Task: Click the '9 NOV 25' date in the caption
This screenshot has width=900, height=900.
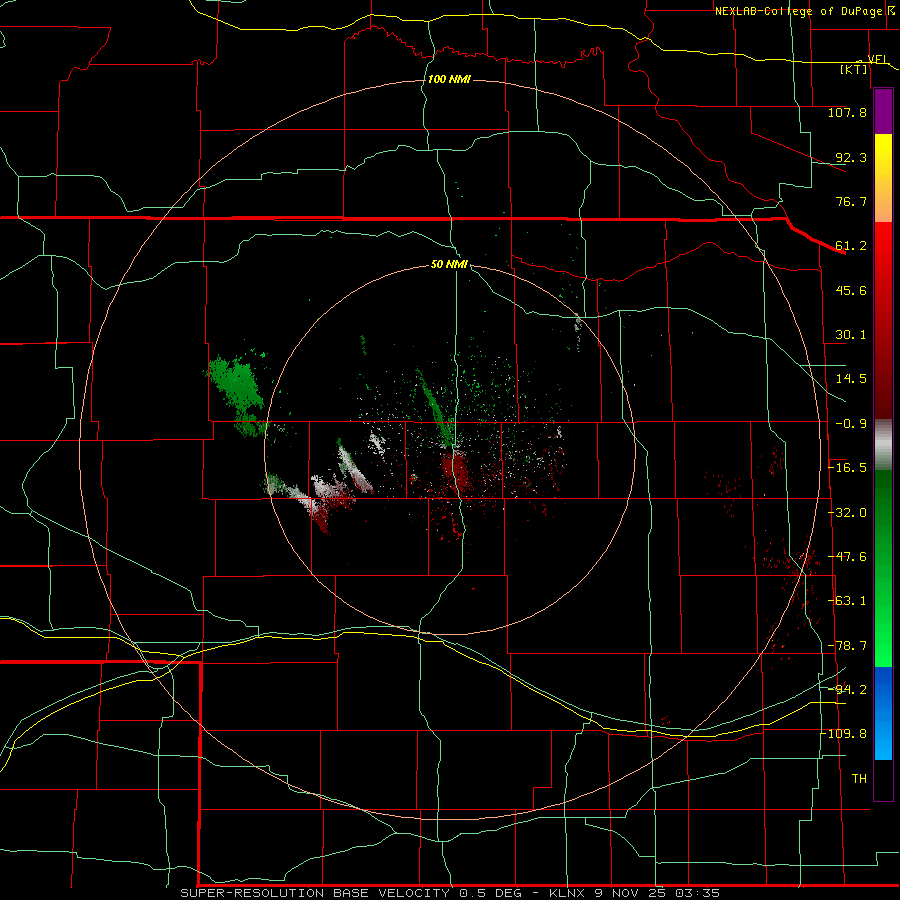Action: tap(631, 893)
